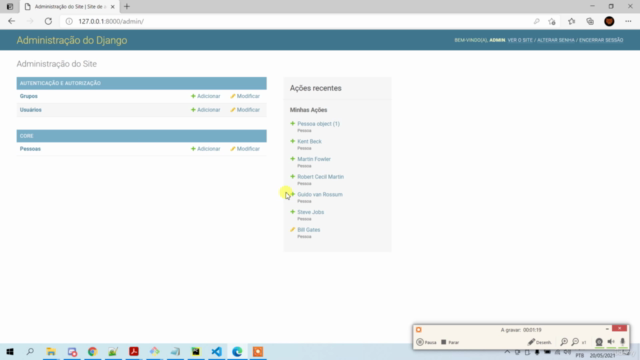The height and width of the screenshot is (360, 640).
Task: Open recent action Steve Jobs
Action: (x=311, y=212)
